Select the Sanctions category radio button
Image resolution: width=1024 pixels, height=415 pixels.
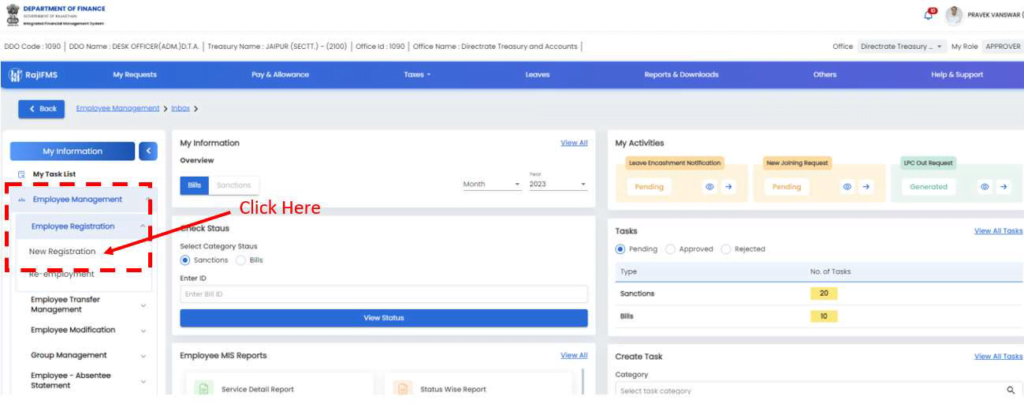pos(185,259)
